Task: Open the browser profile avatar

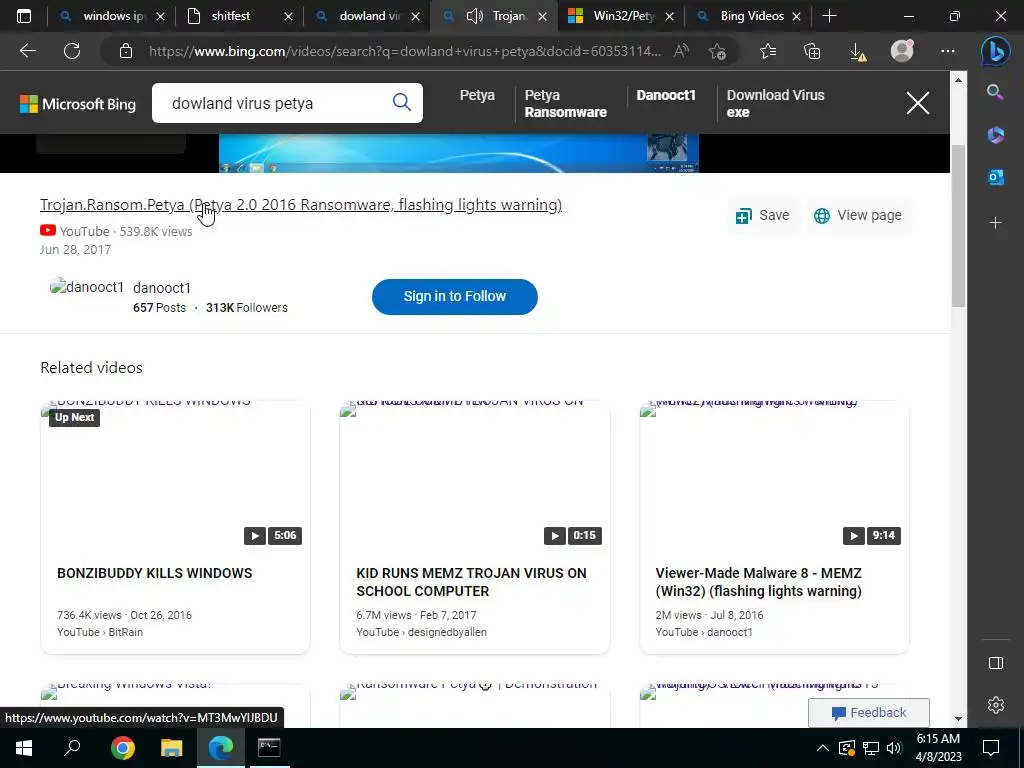Action: pyautogui.click(x=902, y=50)
